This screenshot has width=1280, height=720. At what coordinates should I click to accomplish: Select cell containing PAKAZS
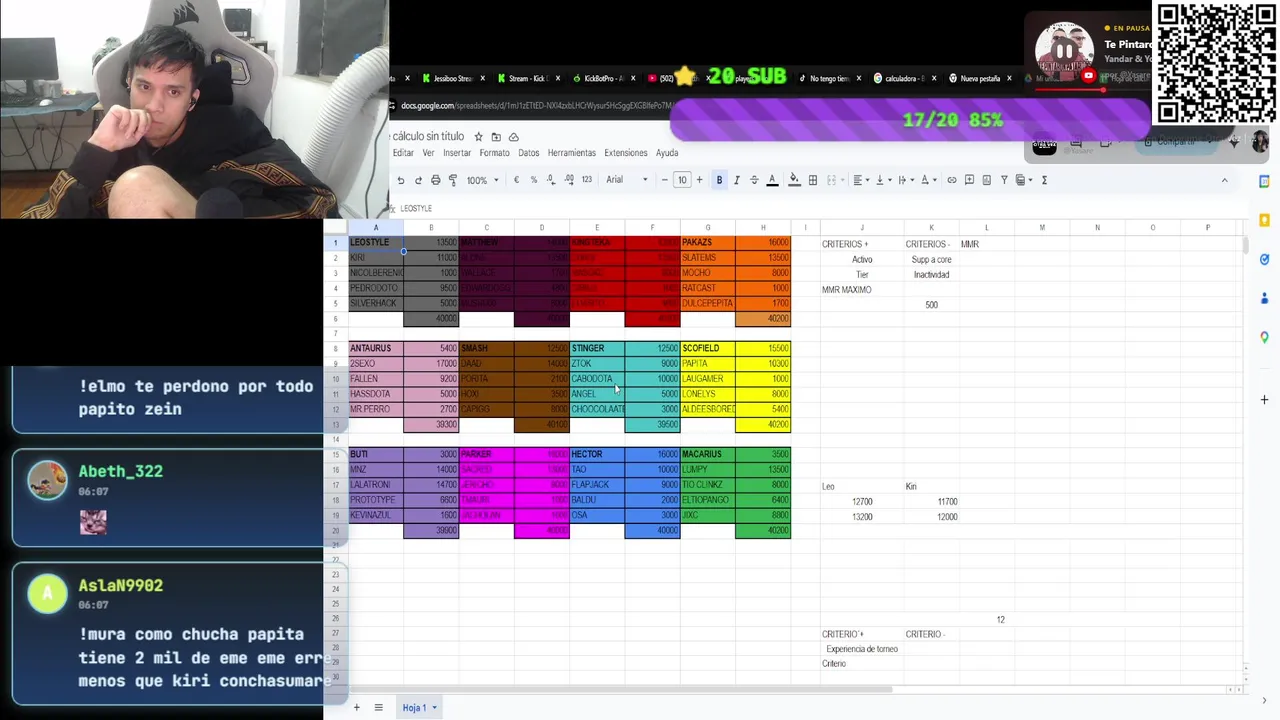tap(707, 242)
